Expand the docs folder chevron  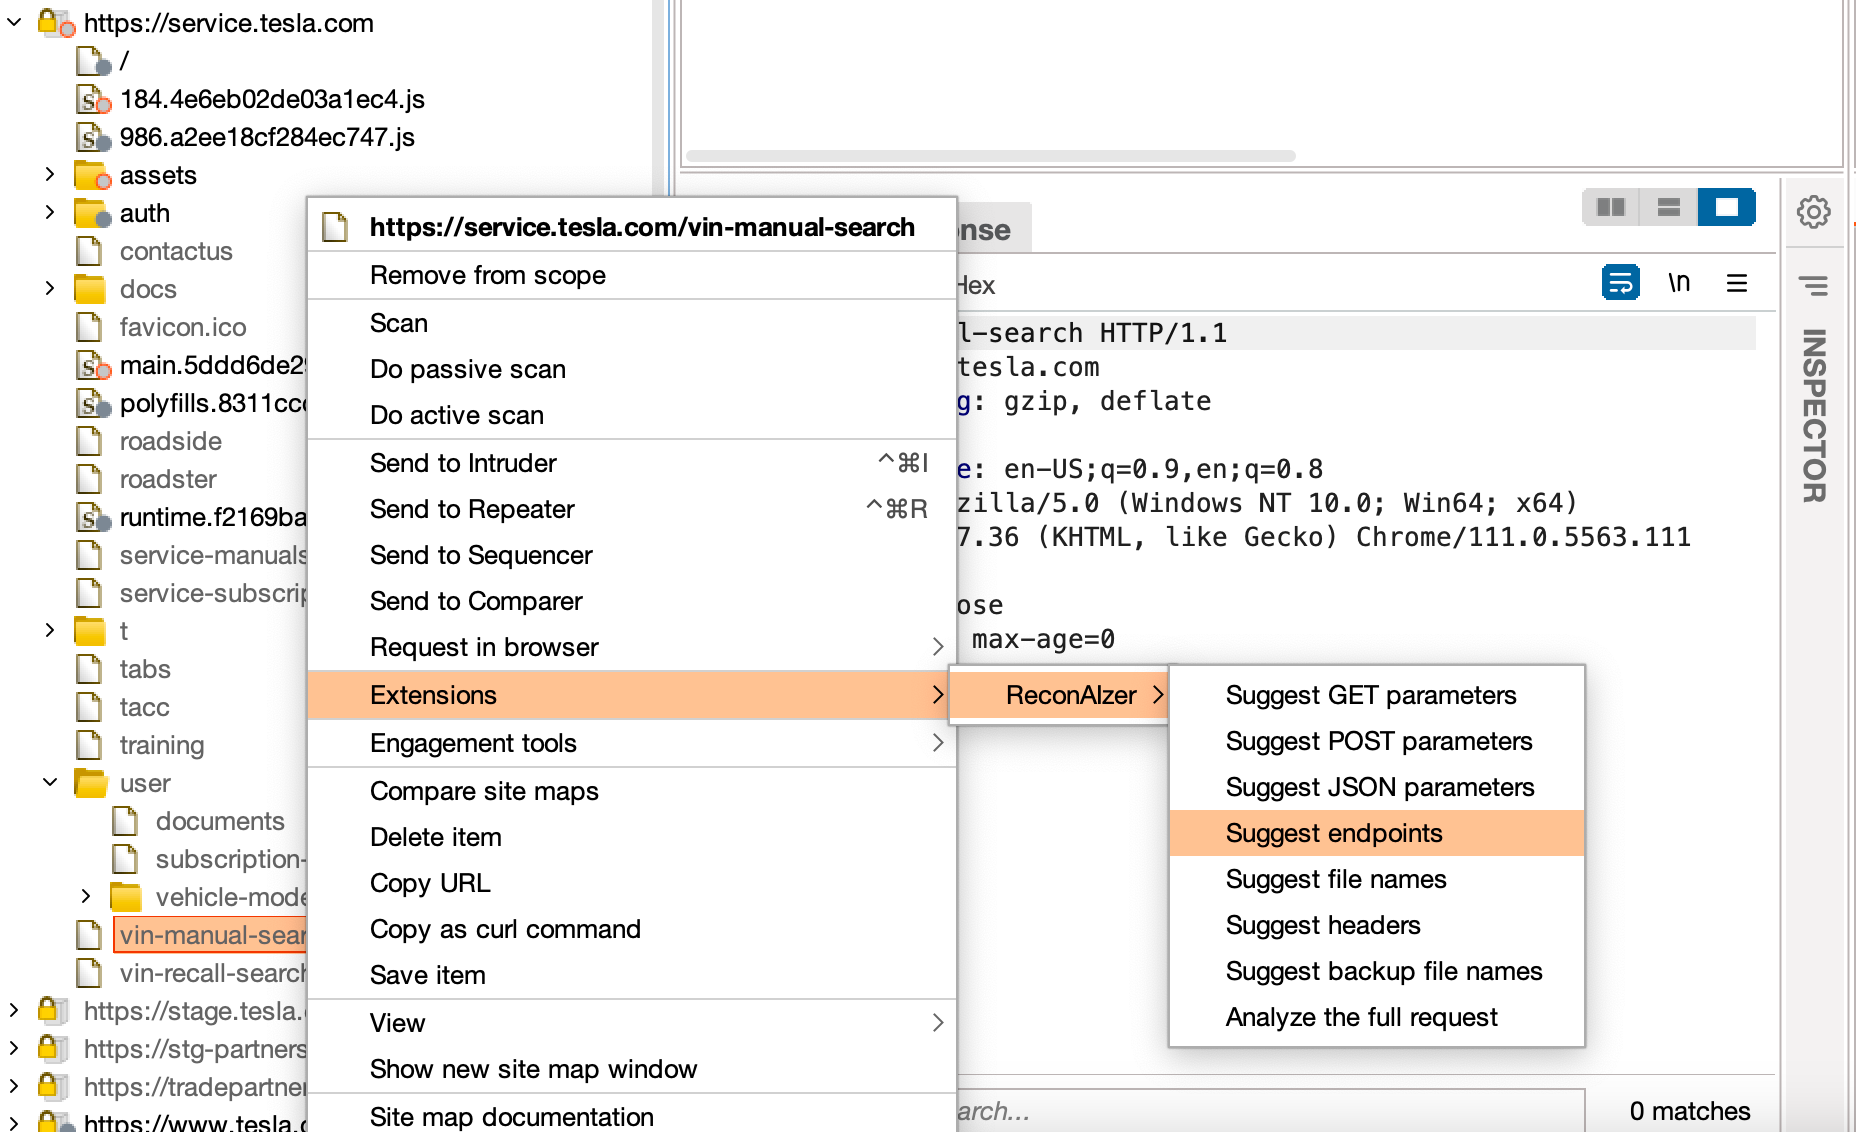tap(50, 289)
